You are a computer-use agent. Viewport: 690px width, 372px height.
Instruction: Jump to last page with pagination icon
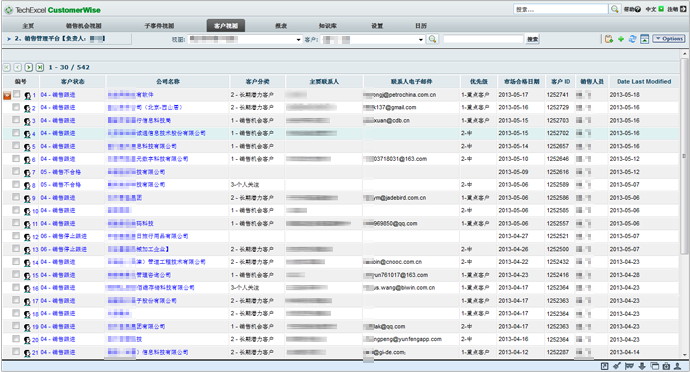click(x=40, y=67)
